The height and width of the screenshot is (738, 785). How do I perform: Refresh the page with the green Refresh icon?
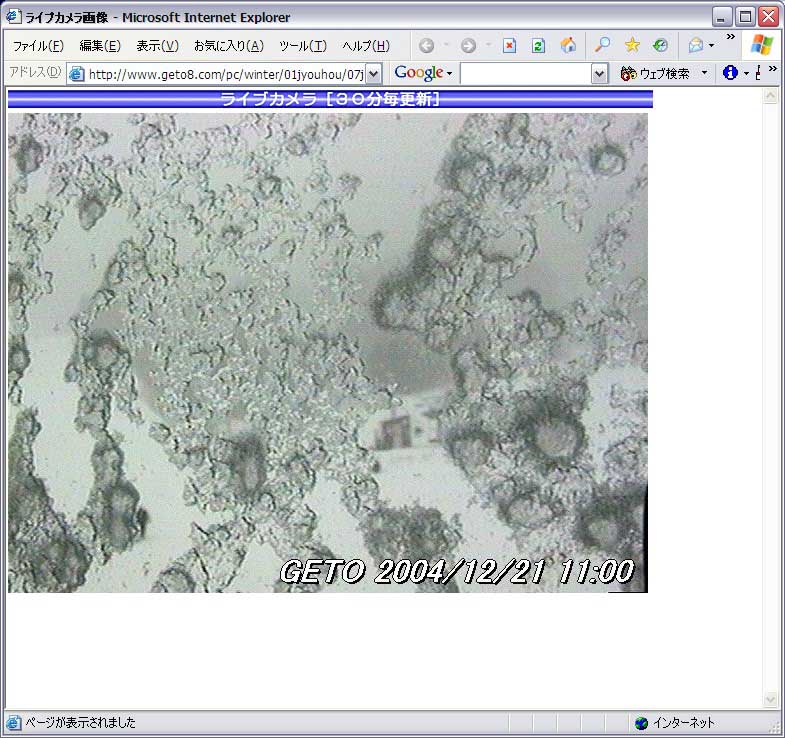point(538,46)
